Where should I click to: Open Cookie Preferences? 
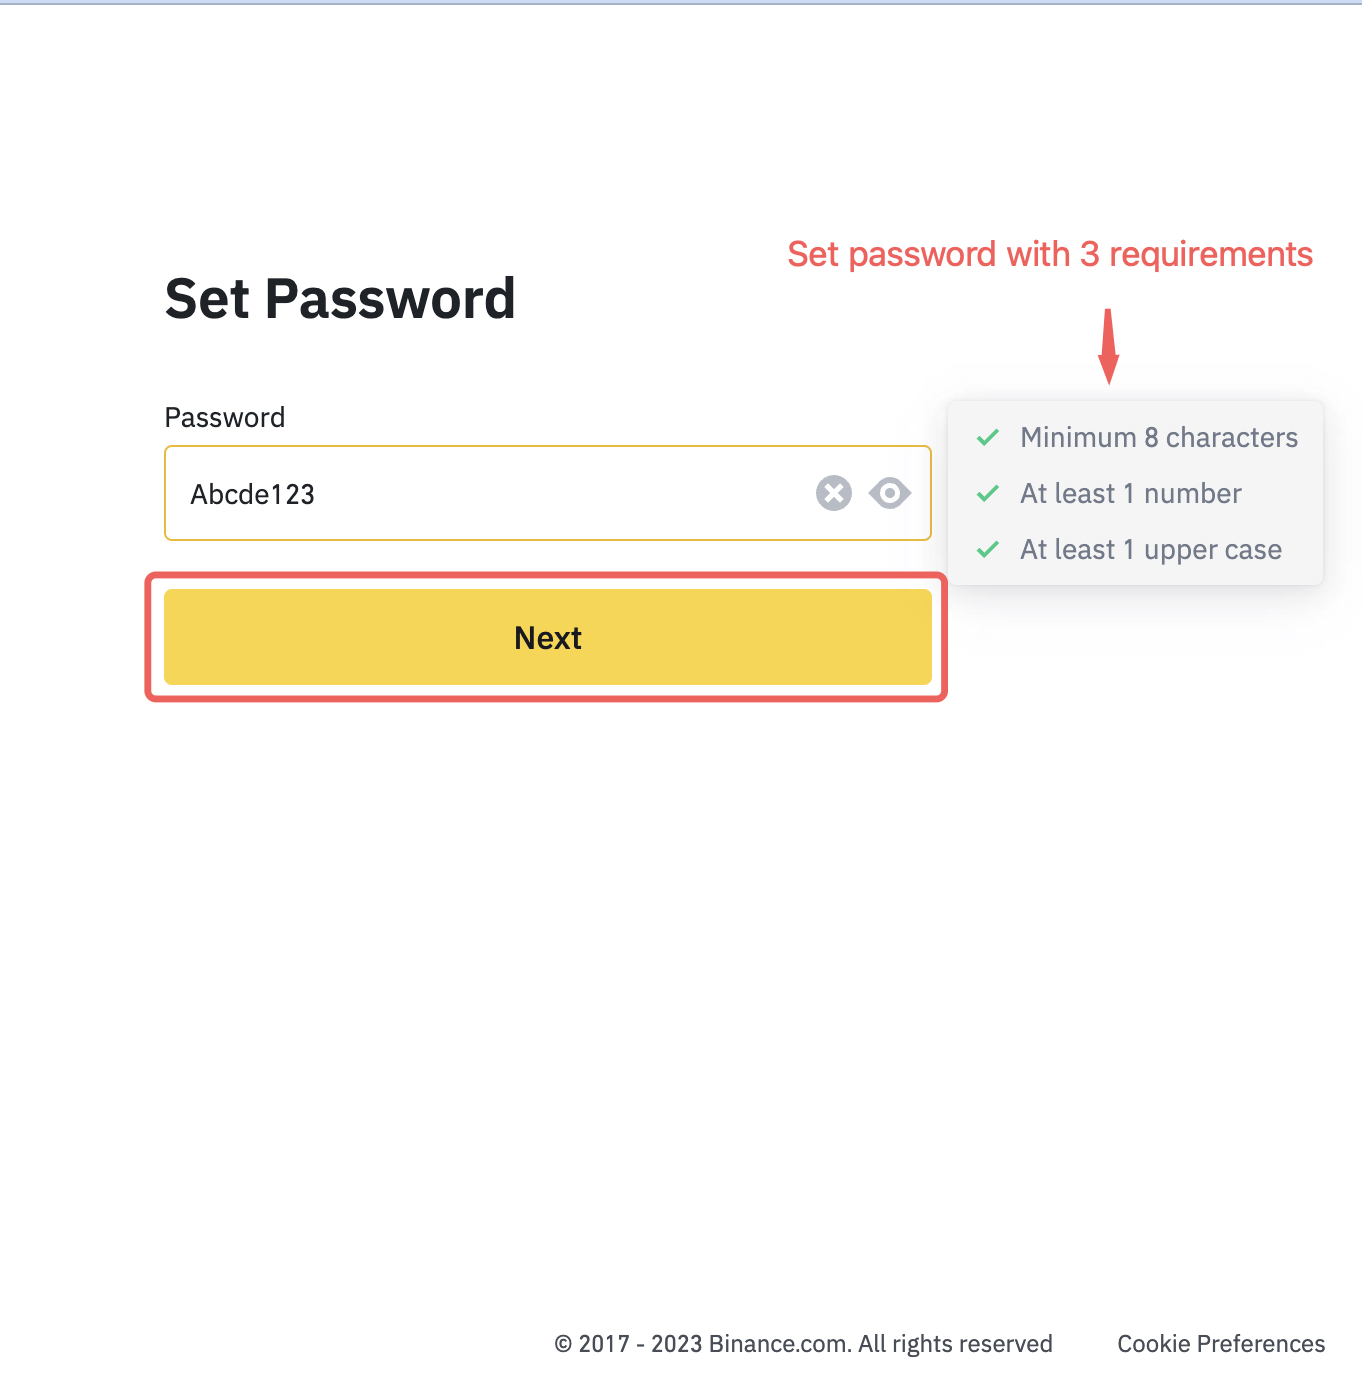(1221, 1344)
